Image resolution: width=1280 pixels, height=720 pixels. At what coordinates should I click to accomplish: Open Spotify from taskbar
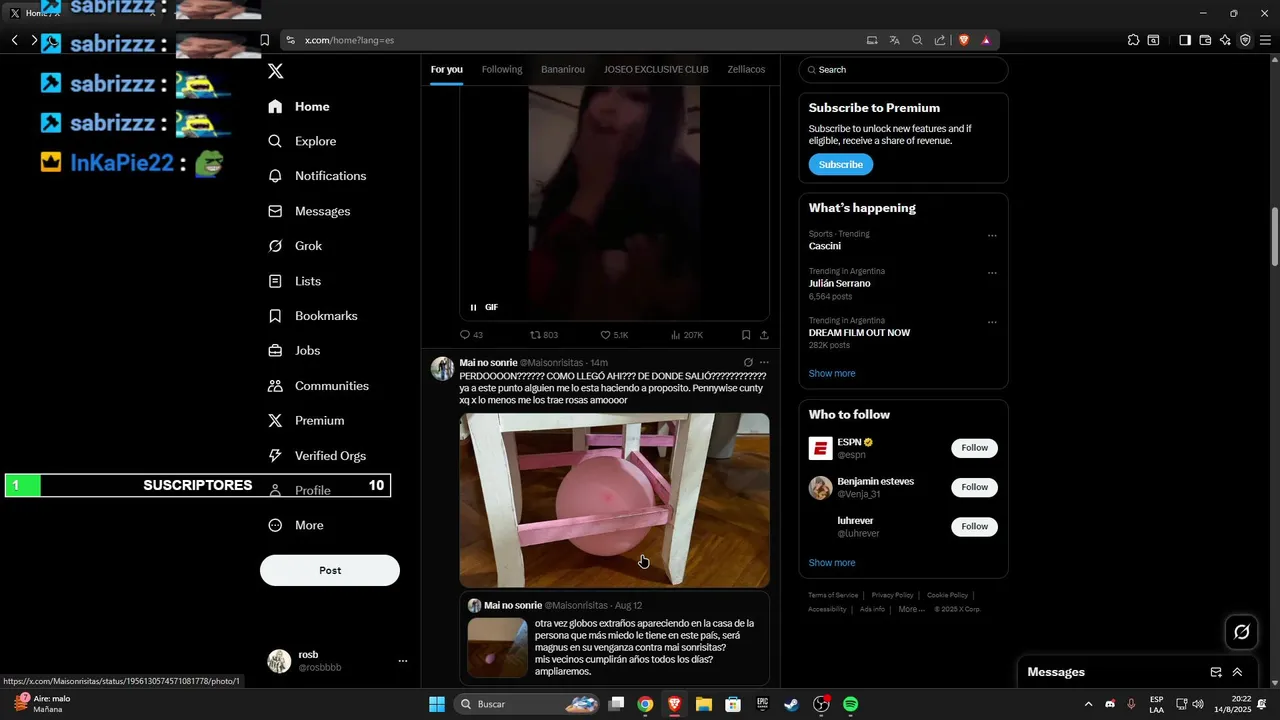pyautogui.click(x=850, y=704)
